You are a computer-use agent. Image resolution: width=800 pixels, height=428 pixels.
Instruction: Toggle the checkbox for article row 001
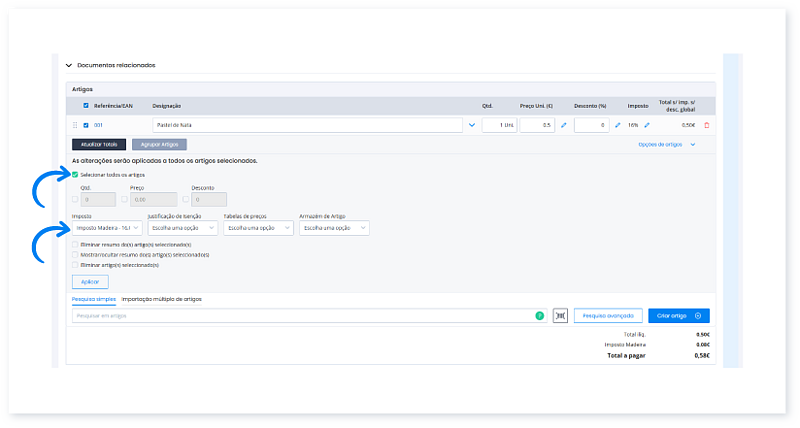(x=86, y=125)
